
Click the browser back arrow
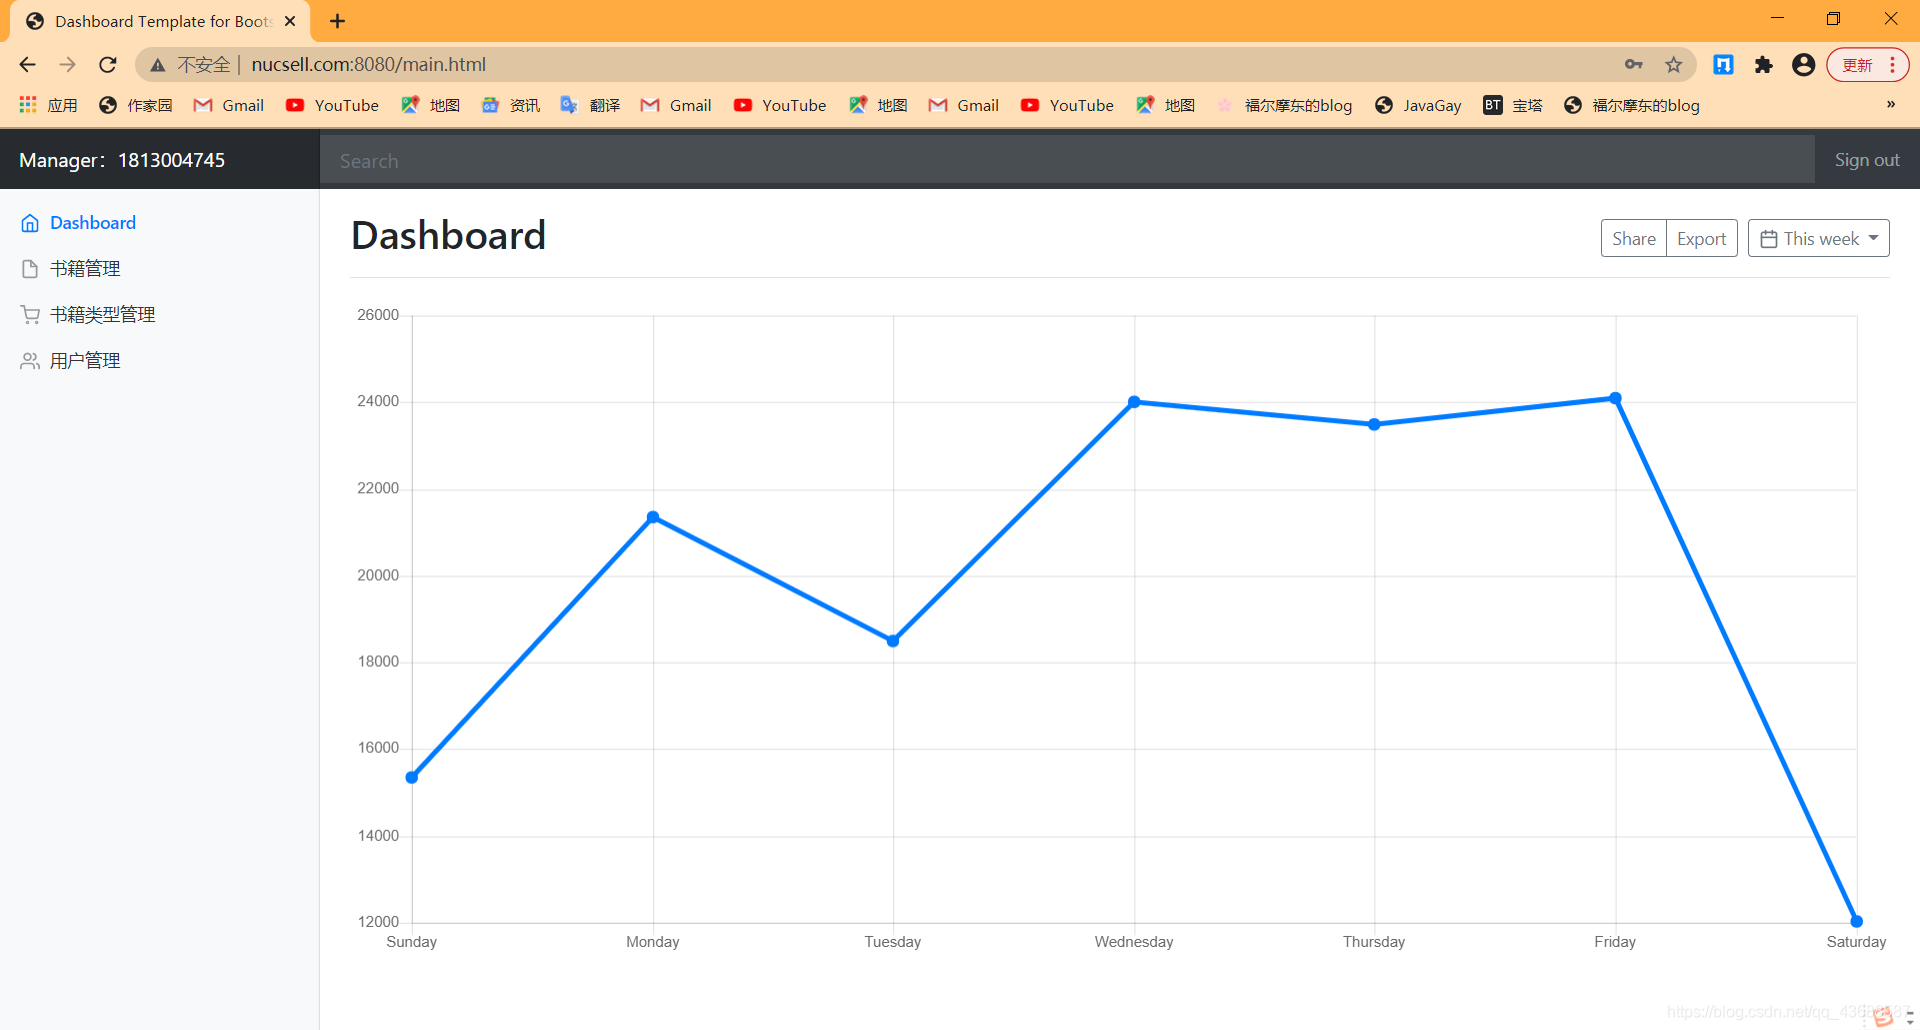[27, 64]
